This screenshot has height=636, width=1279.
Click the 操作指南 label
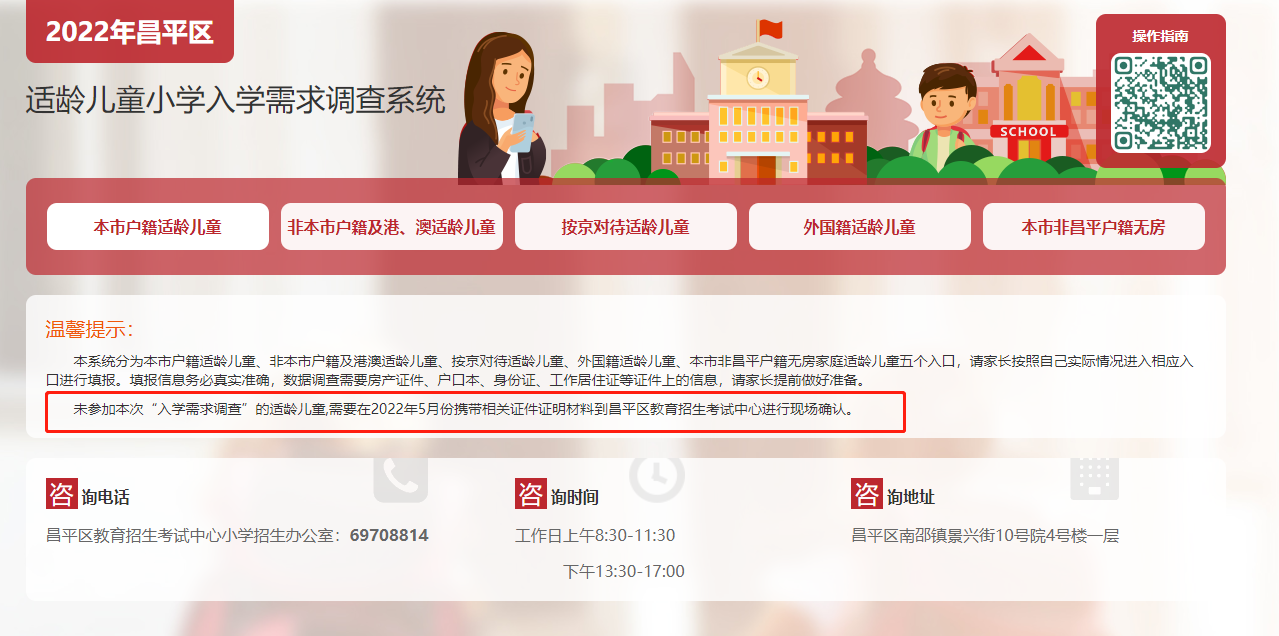pyautogui.click(x=1161, y=36)
